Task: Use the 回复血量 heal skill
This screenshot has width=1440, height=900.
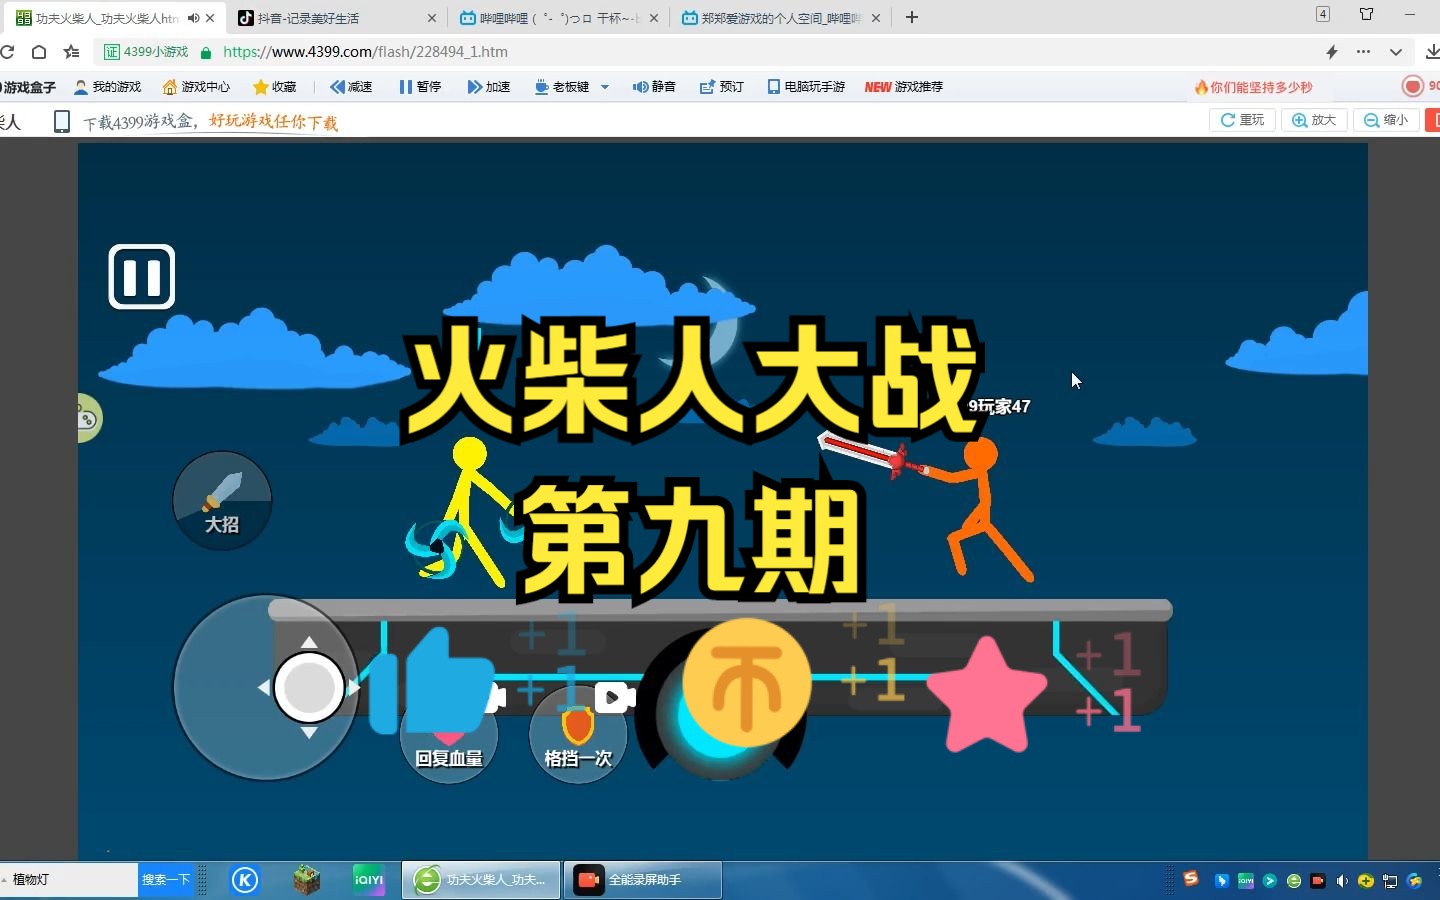Action: tap(448, 735)
